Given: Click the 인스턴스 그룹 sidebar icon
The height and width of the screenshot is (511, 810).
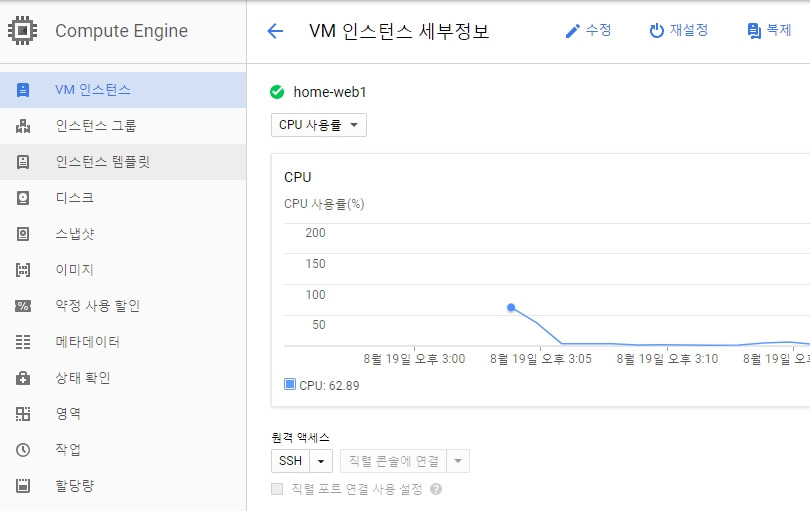Looking at the screenshot, I should click(23, 126).
